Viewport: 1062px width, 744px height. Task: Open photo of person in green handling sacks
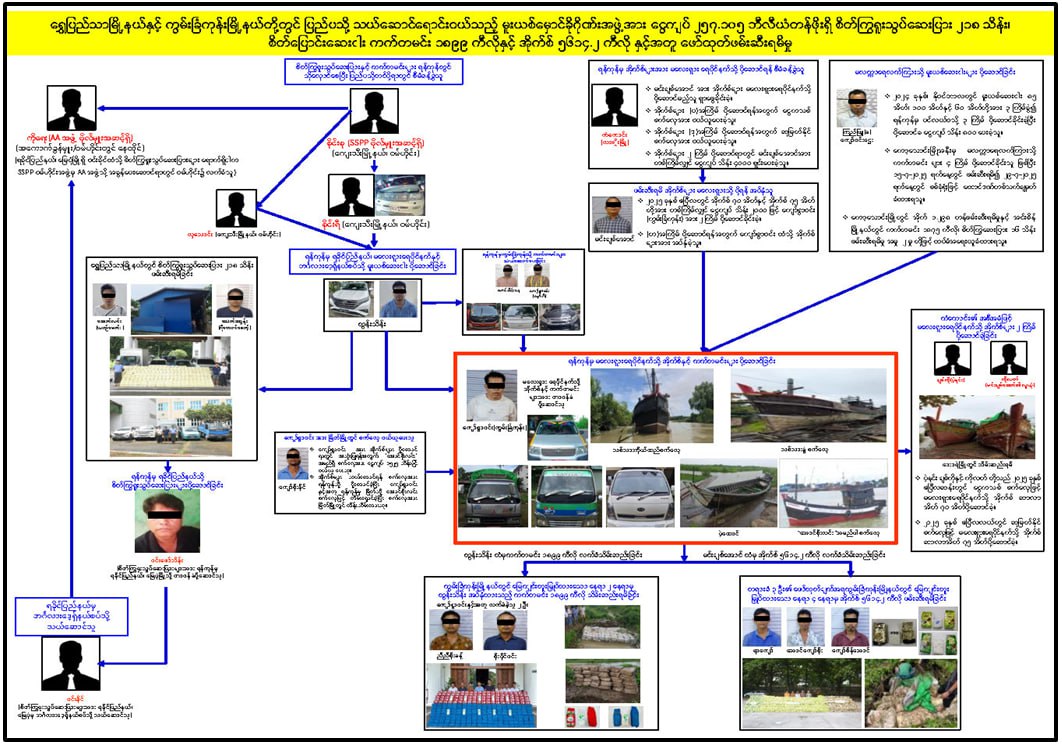pyautogui.click(x=911, y=694)
